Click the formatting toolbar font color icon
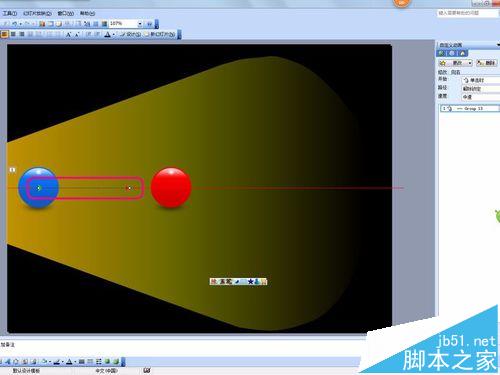This screenshot has width=500, height=375. pyautogui.click(x=107, y=34)
